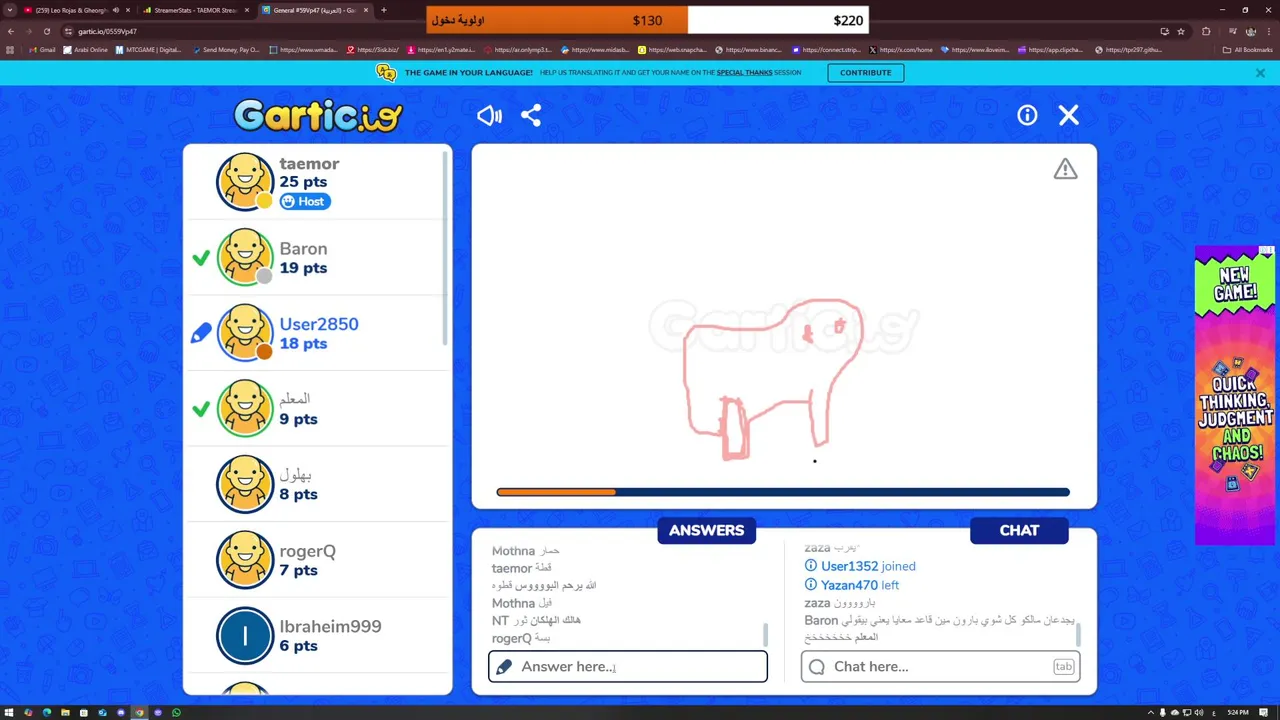
Task: Switch to the StreamerStats TAEMOR browser tab
Action: coord(196,10)
